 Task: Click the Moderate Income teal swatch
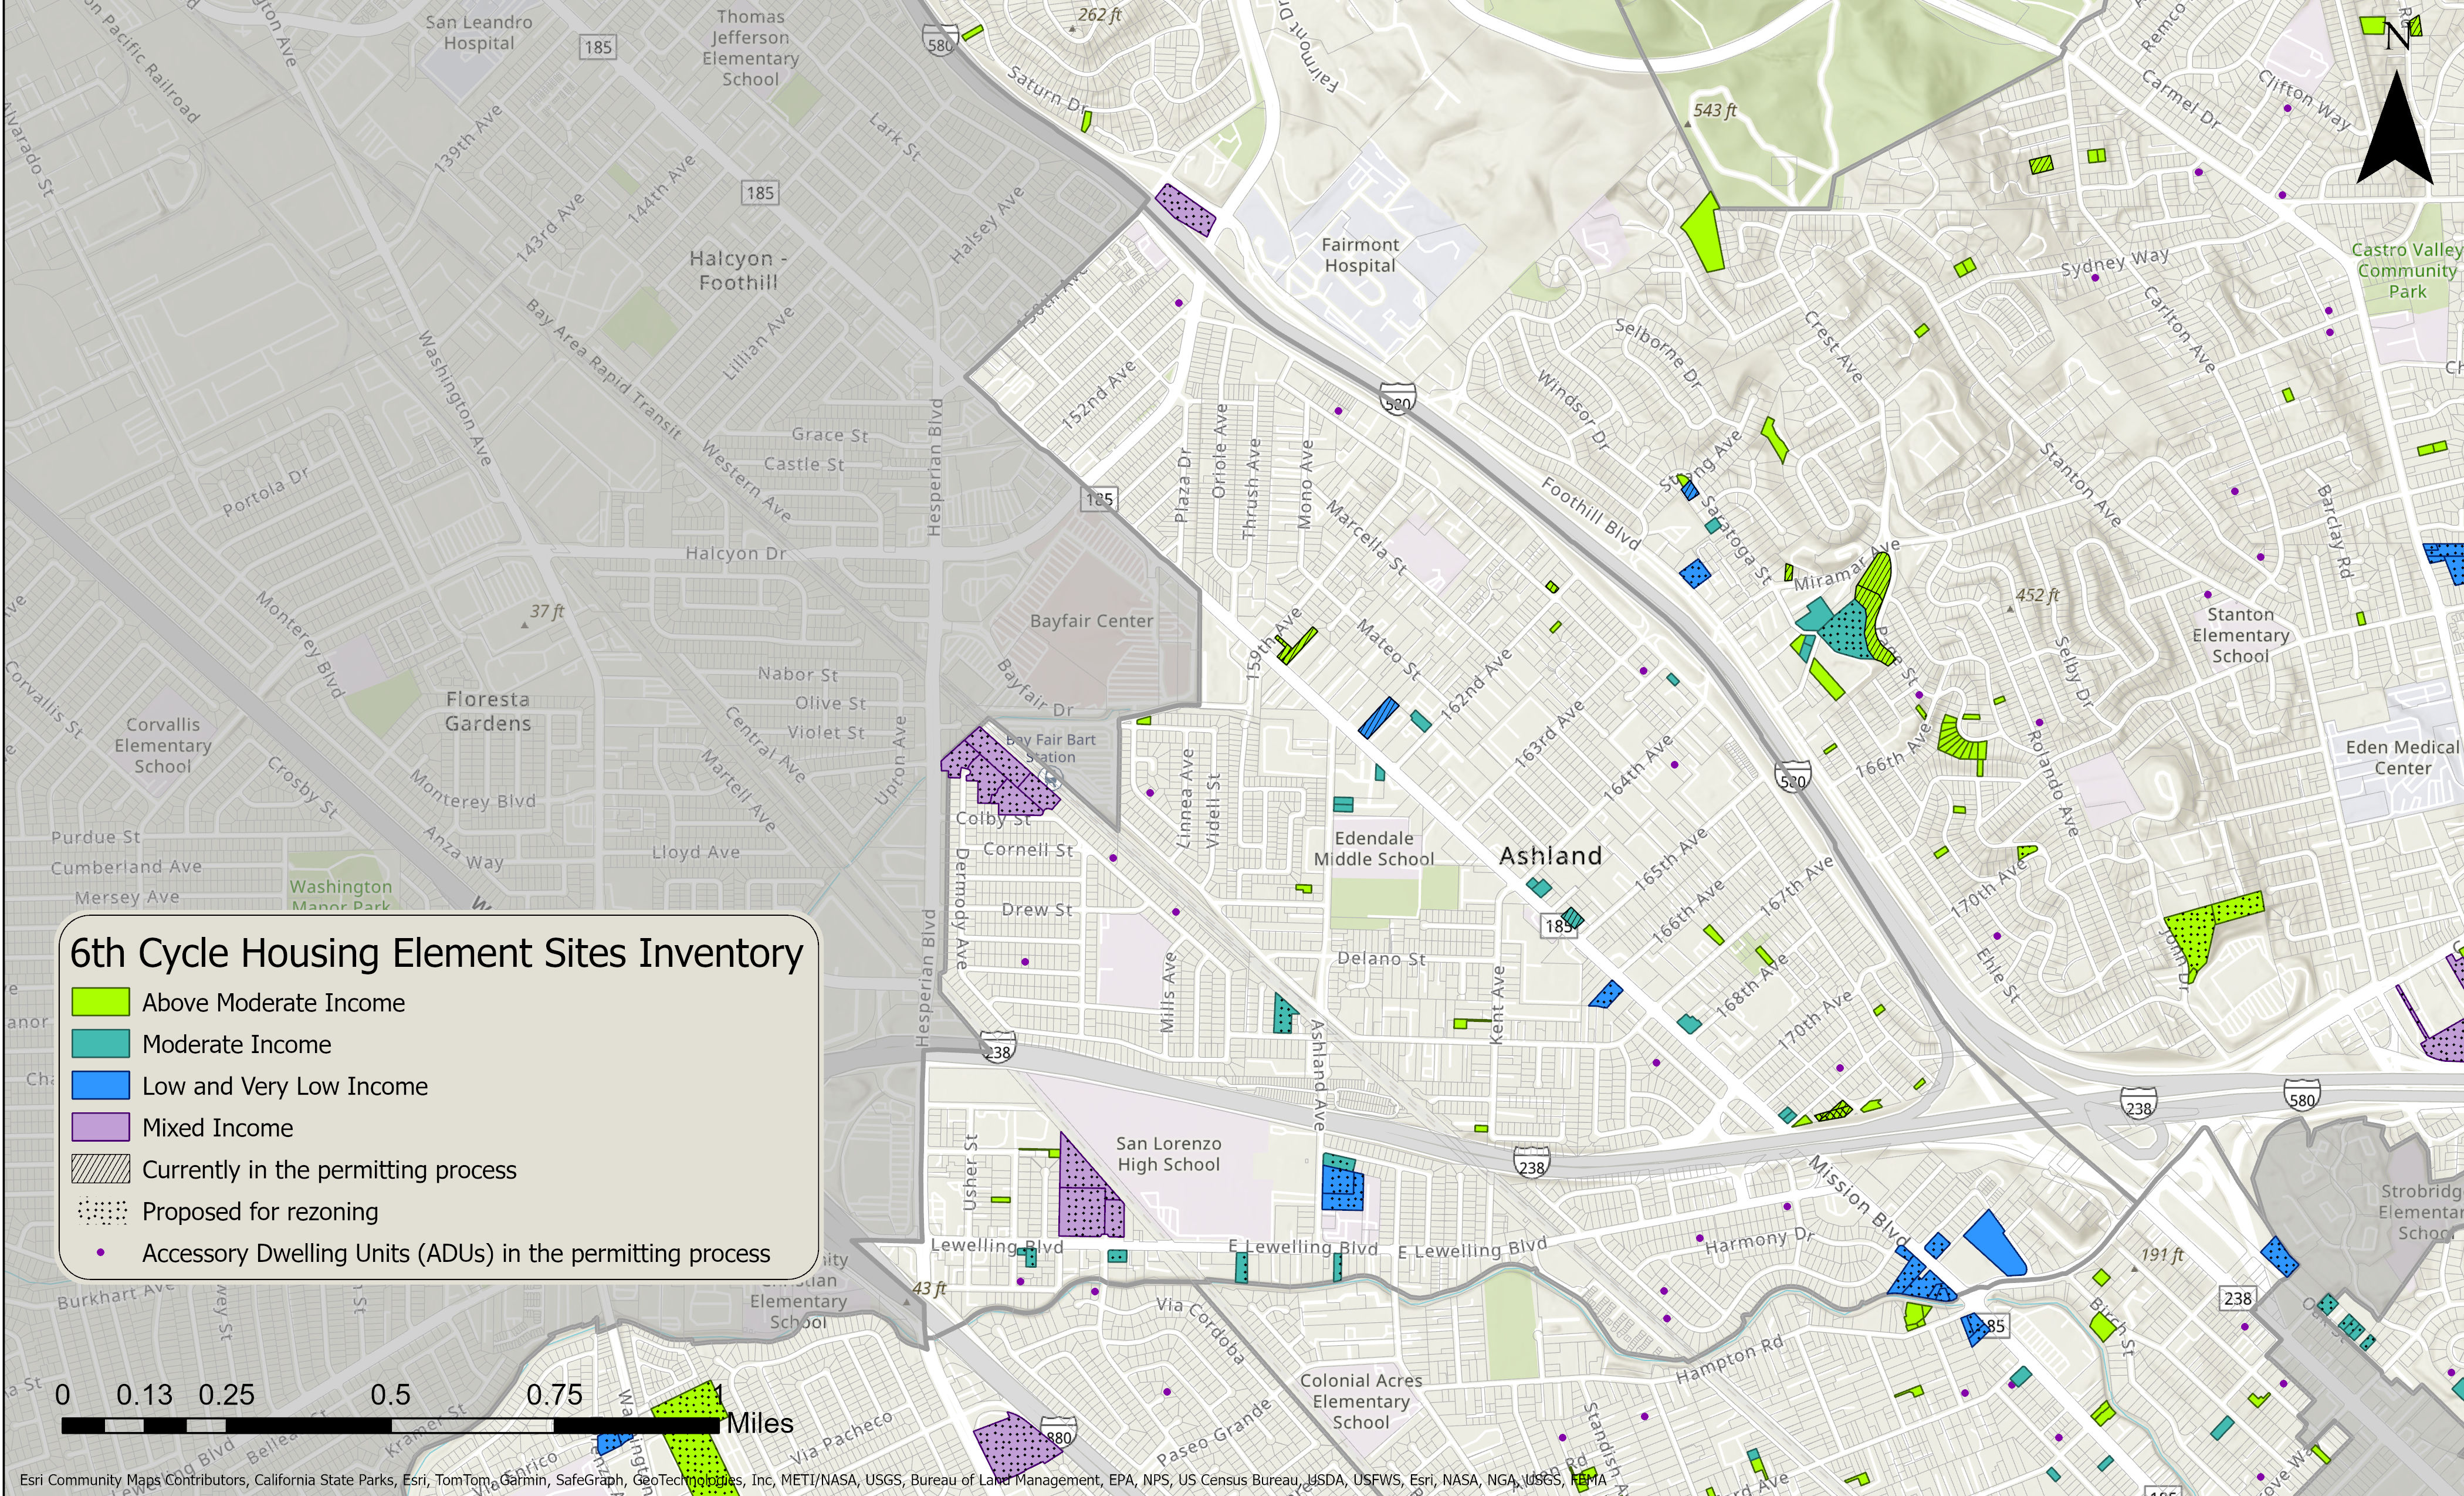tap(100, 1044)
